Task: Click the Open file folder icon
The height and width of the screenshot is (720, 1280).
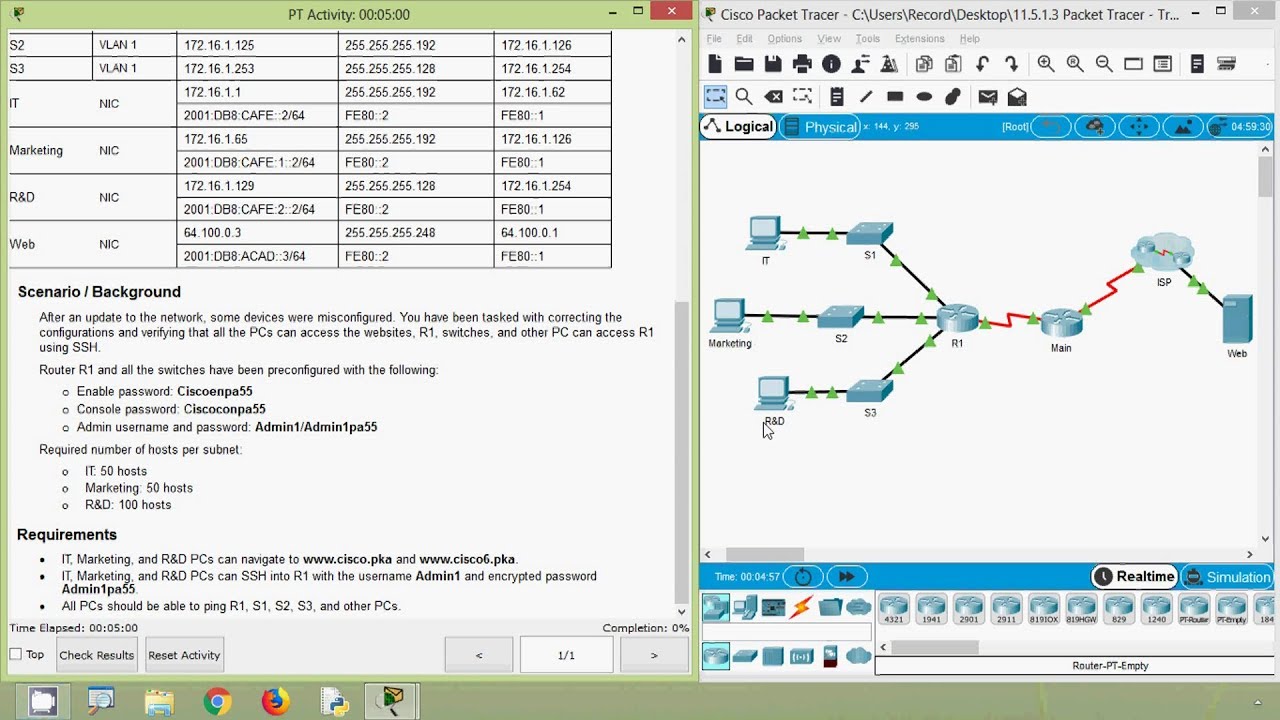Action: [744, 64]
